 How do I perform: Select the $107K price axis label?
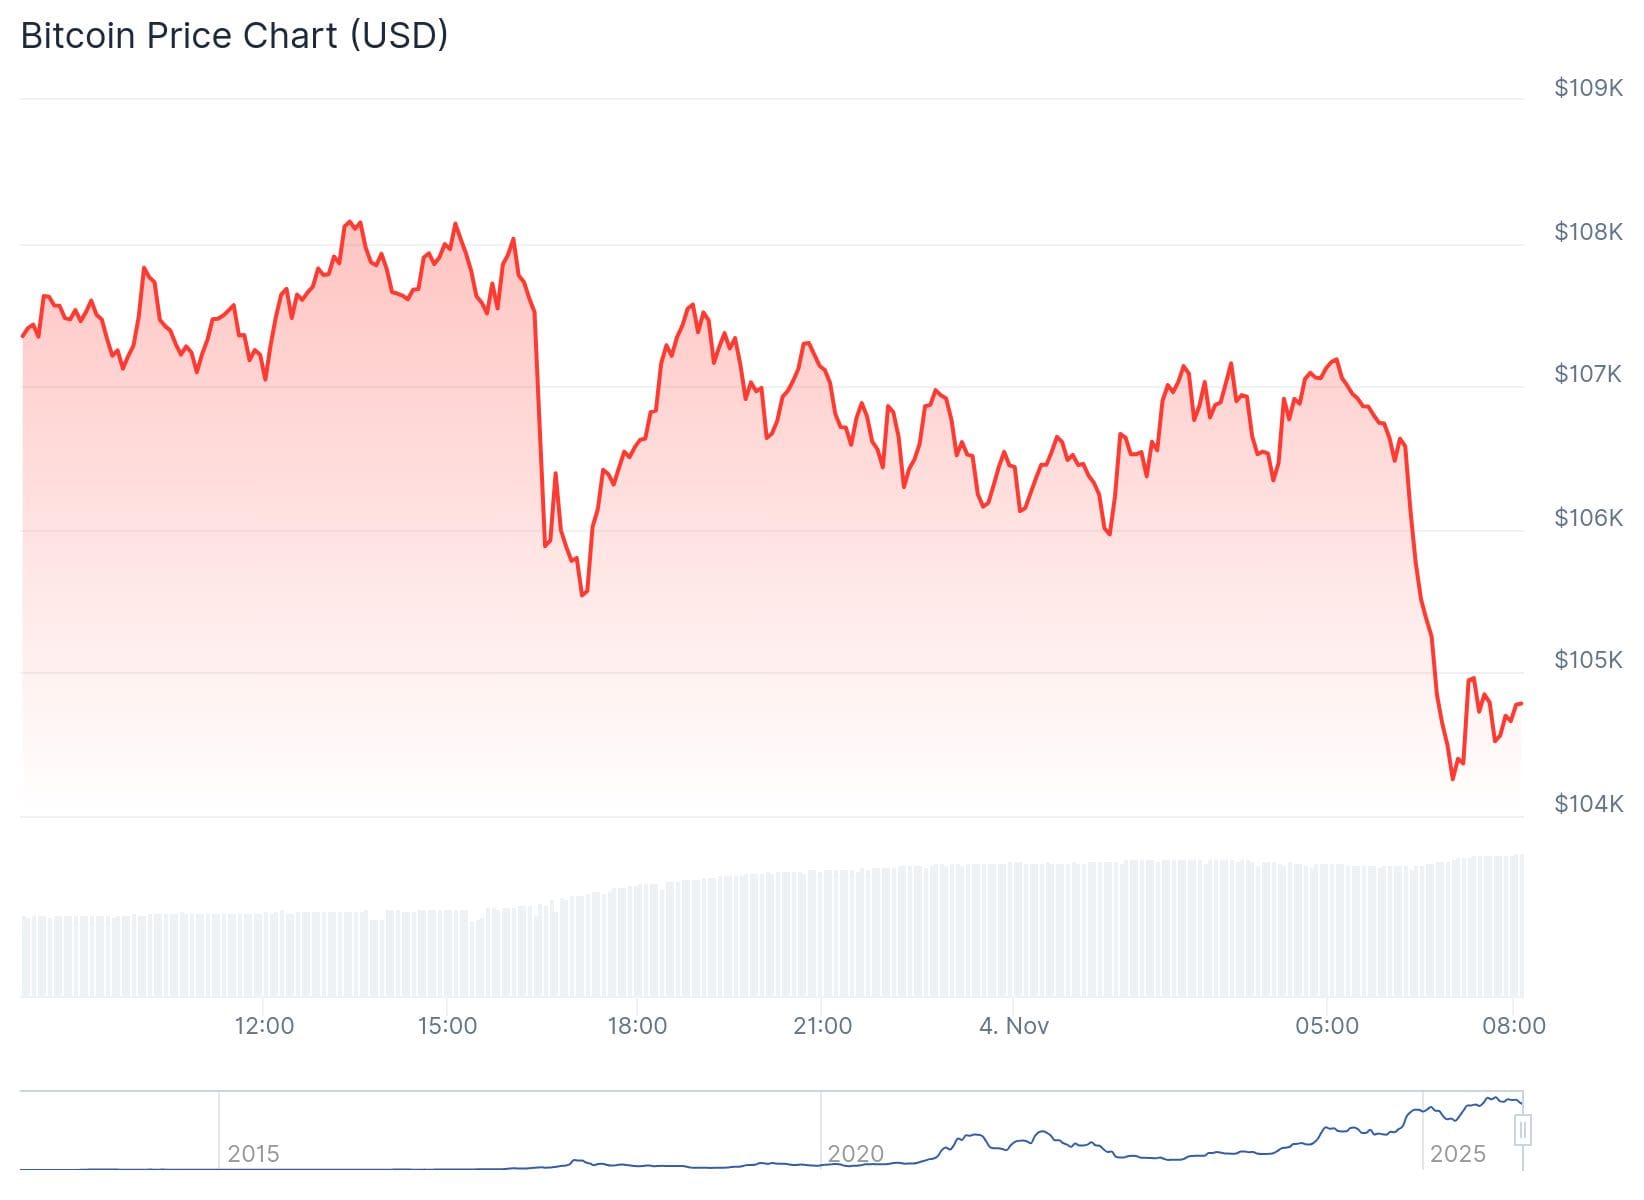1588,374
